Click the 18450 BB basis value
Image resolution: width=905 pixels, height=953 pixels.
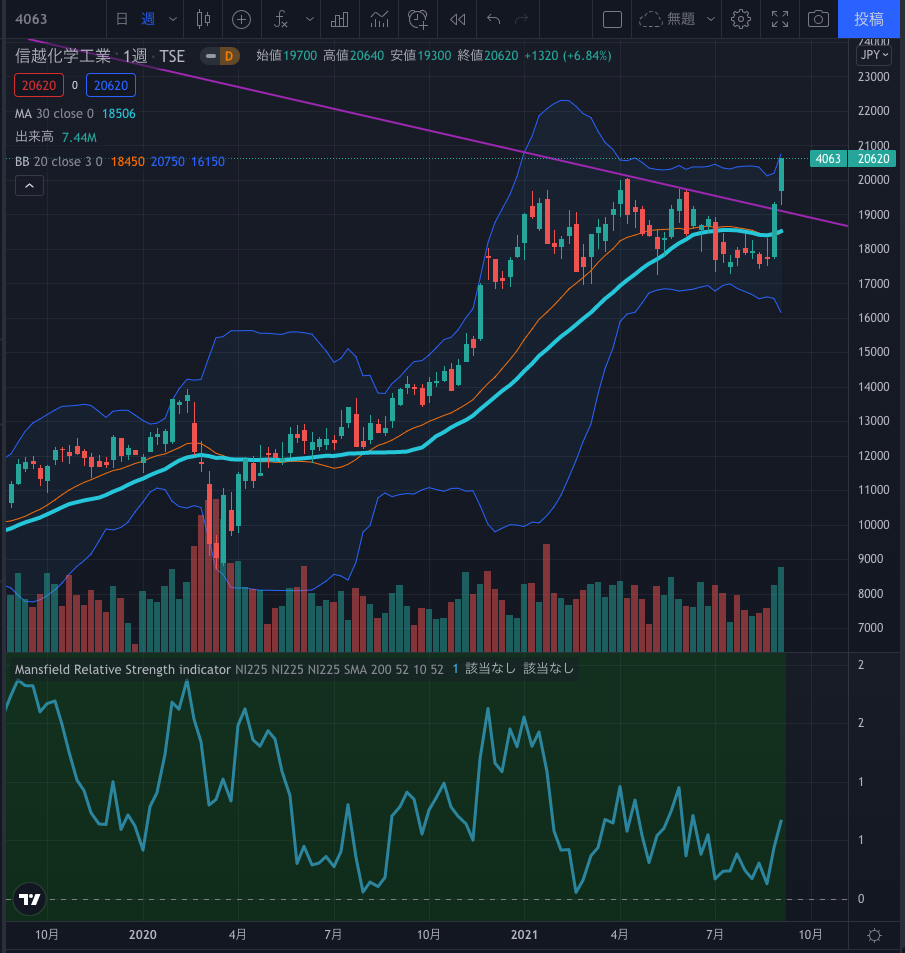[x=128, y=162]
